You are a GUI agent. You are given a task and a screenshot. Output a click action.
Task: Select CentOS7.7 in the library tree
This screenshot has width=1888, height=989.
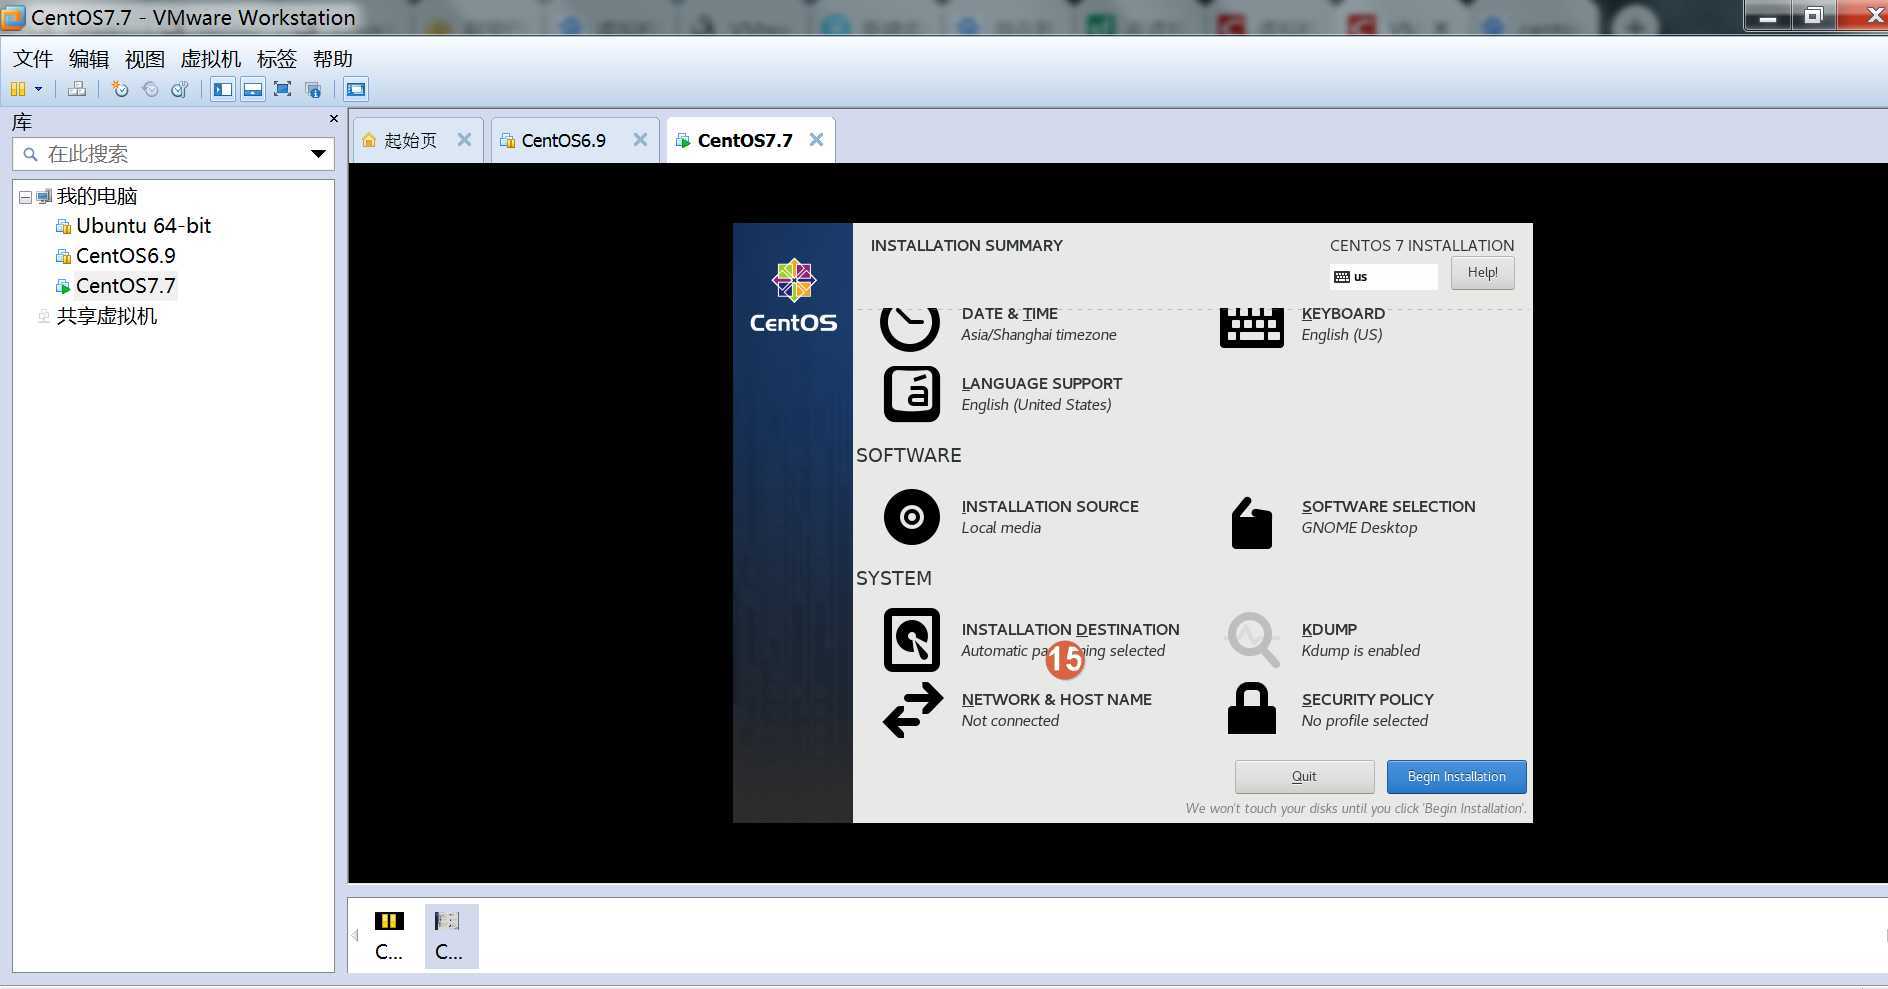click(x=125, y=286)
